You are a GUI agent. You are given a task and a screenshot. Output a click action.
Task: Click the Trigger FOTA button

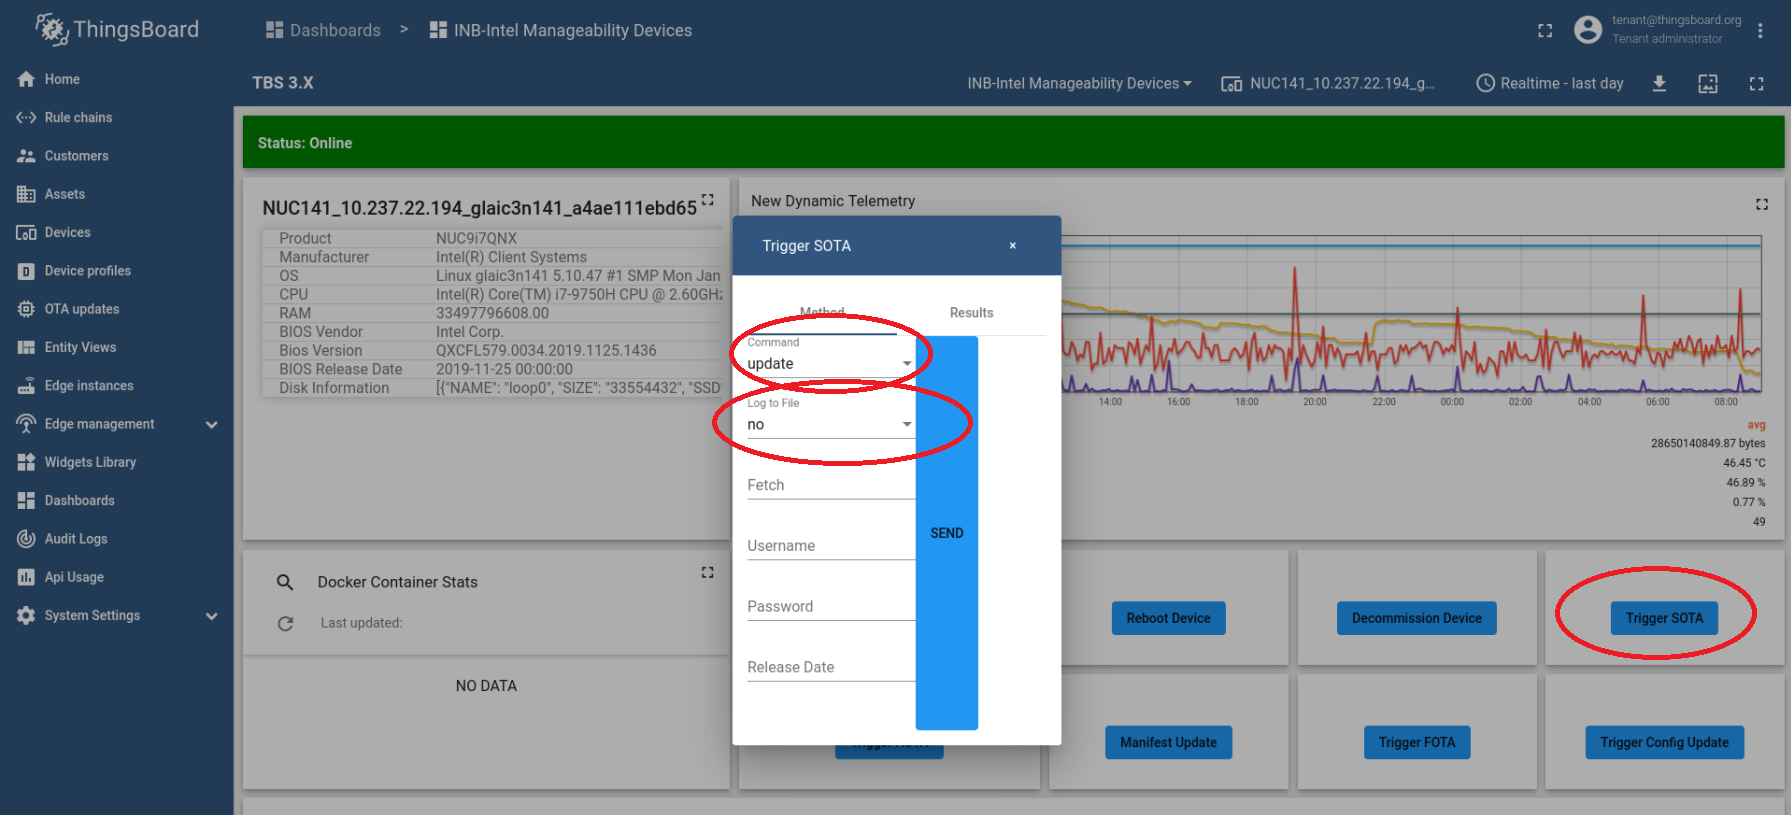coord(1417,742)
